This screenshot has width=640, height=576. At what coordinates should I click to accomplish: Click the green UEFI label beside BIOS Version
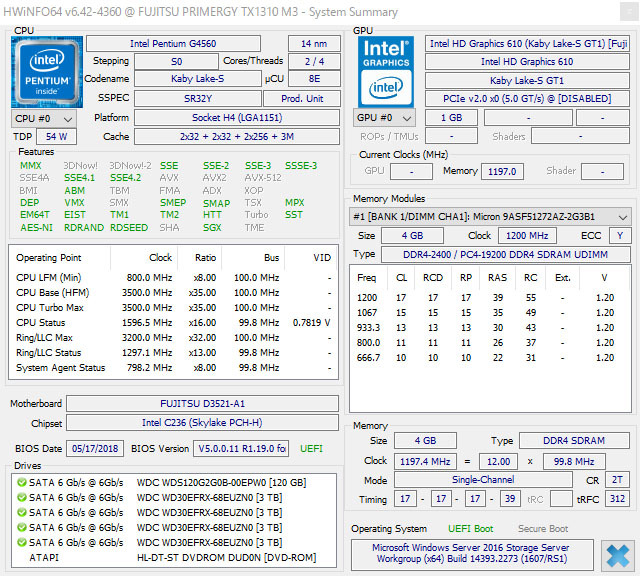(311, 449)
